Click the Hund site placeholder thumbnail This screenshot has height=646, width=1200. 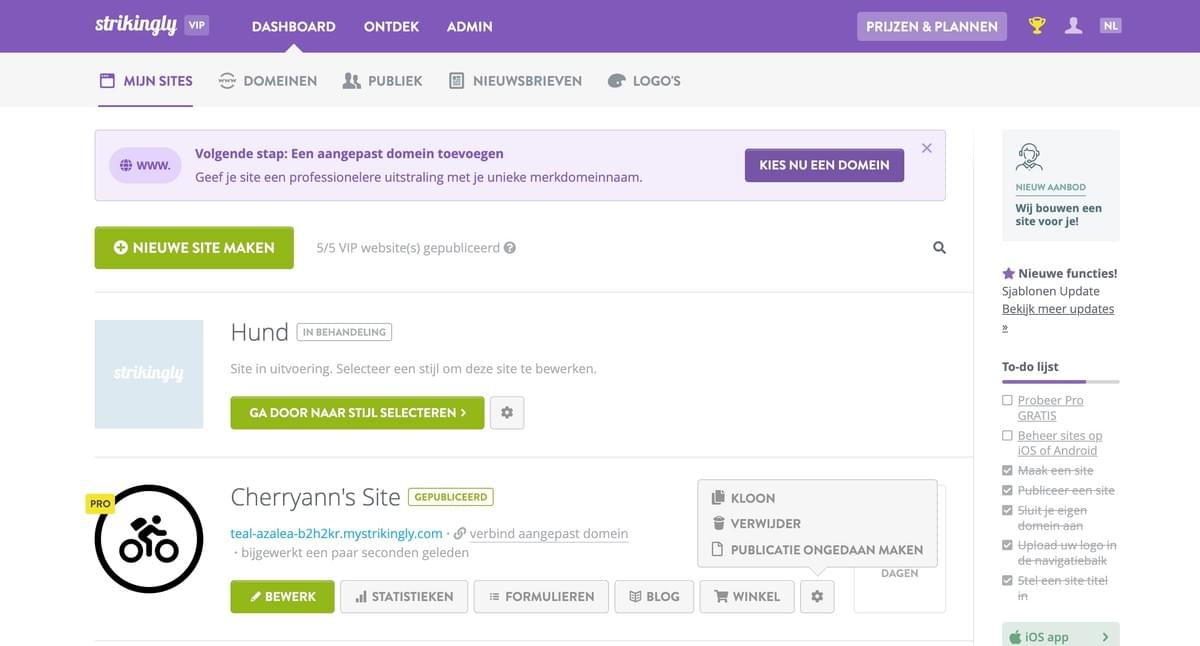tap(149, 374)
